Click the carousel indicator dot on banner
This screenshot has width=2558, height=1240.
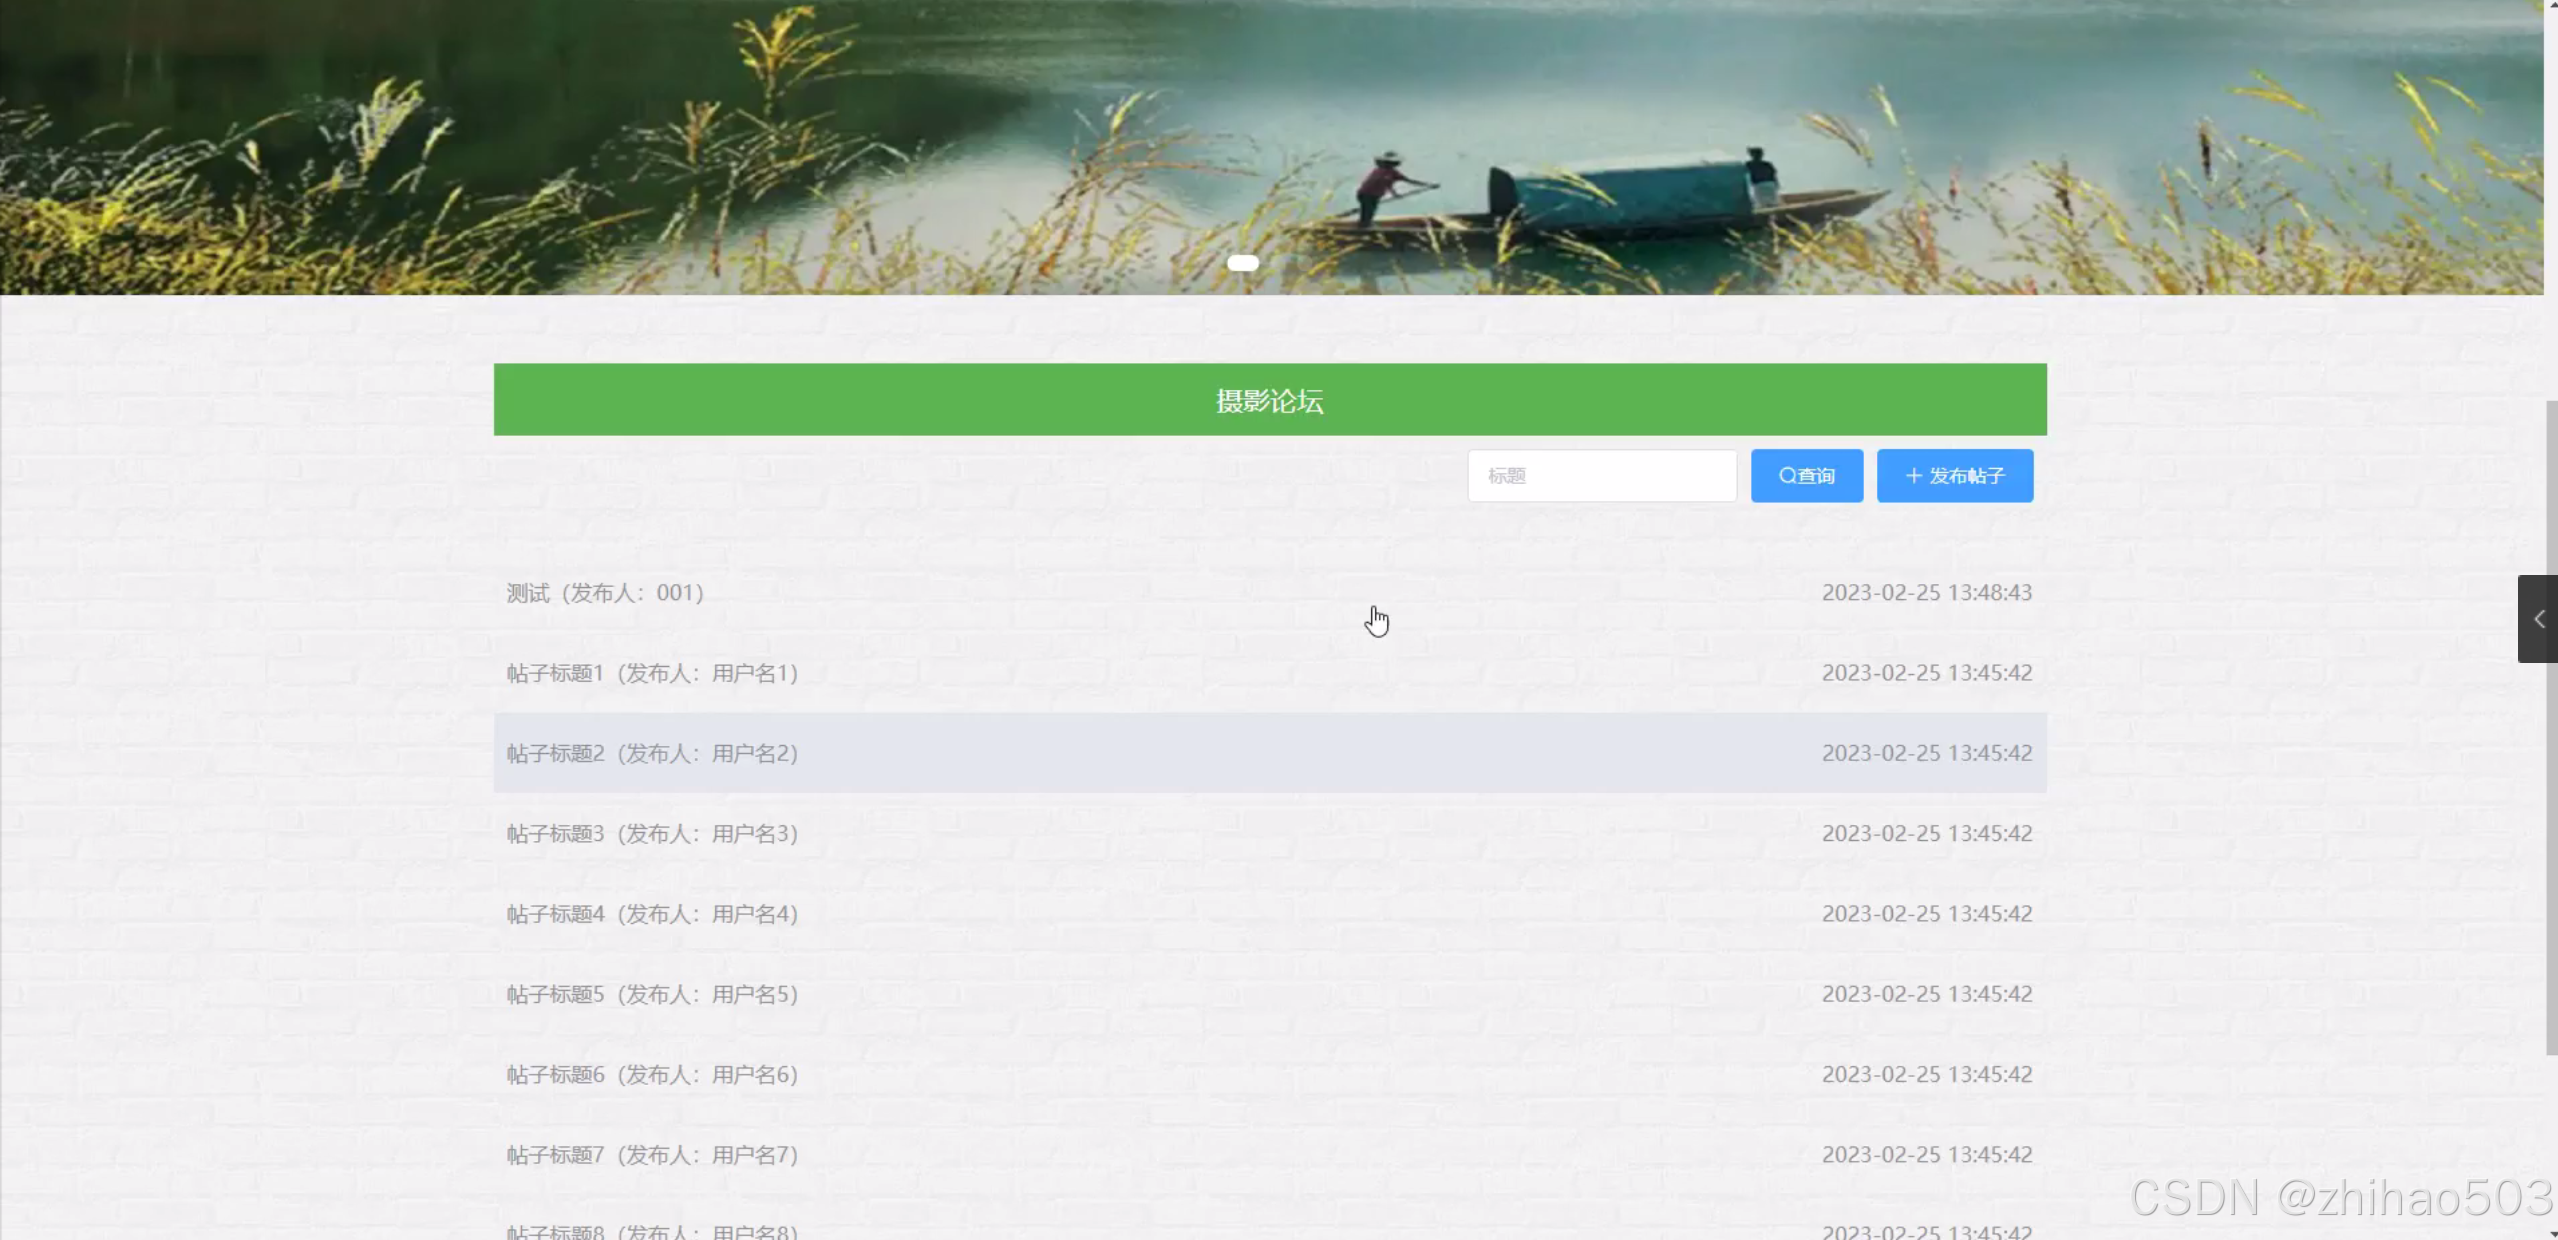coord(1242,263)
